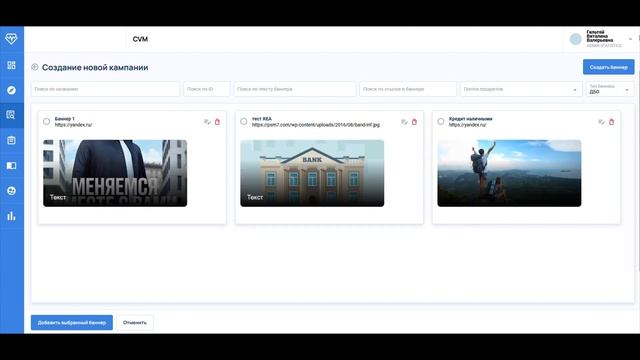640x360 pixels.
Task: Delete the 'Баннер 1' banner via trash icon
Action: point(218,122)
